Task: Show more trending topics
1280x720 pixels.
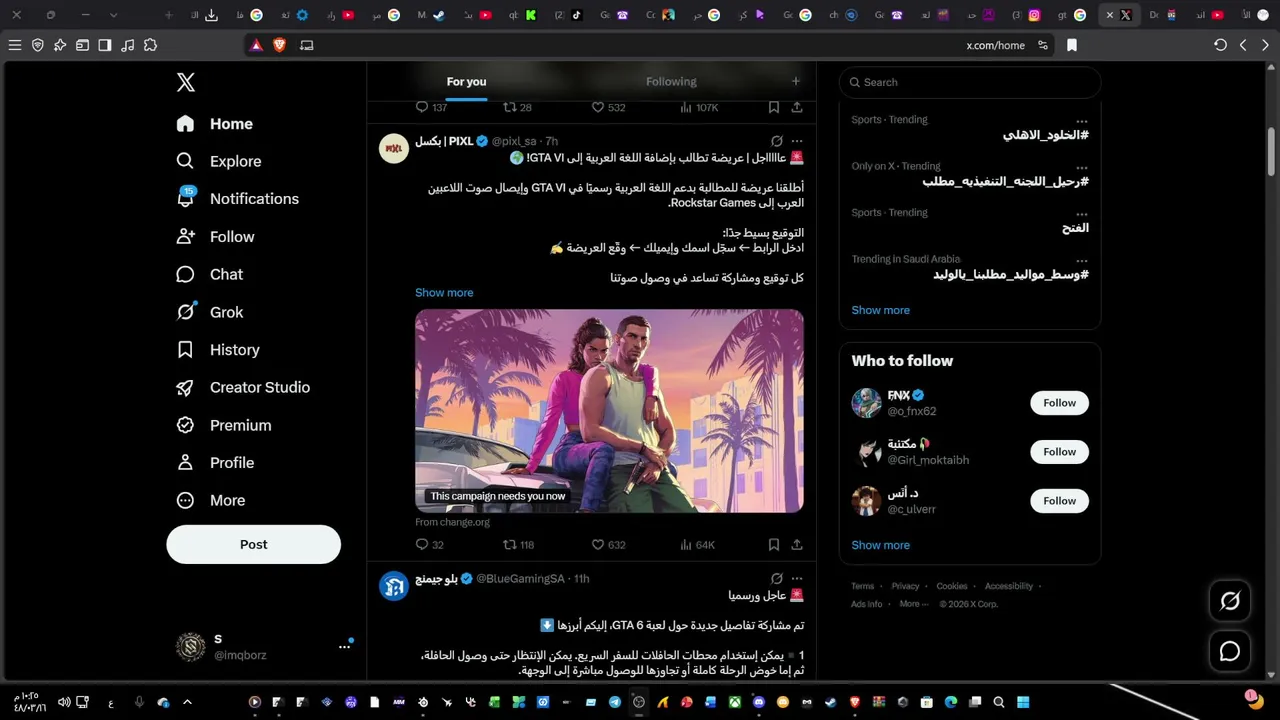Action: click(x=881, y=310)
